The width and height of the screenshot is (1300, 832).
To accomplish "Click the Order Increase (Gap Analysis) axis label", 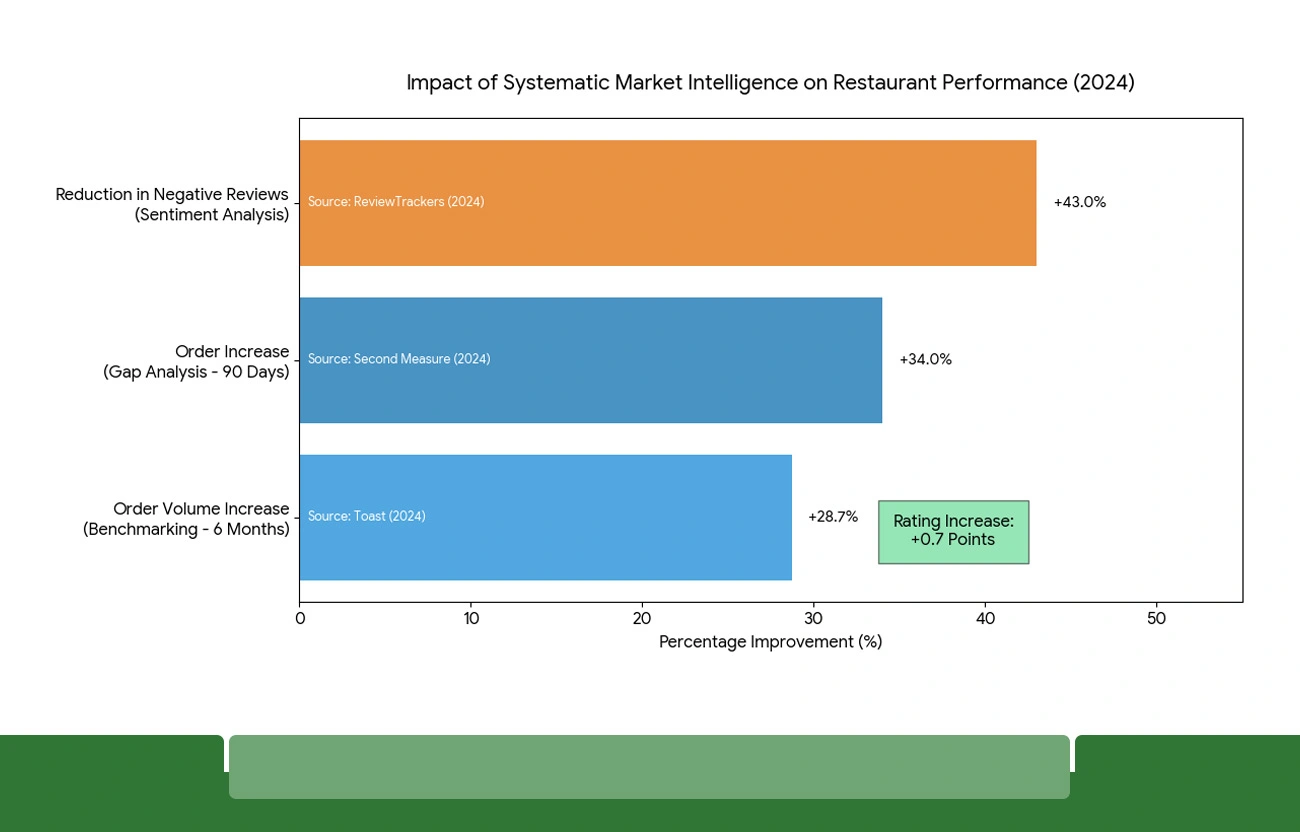I will [196, 361].
